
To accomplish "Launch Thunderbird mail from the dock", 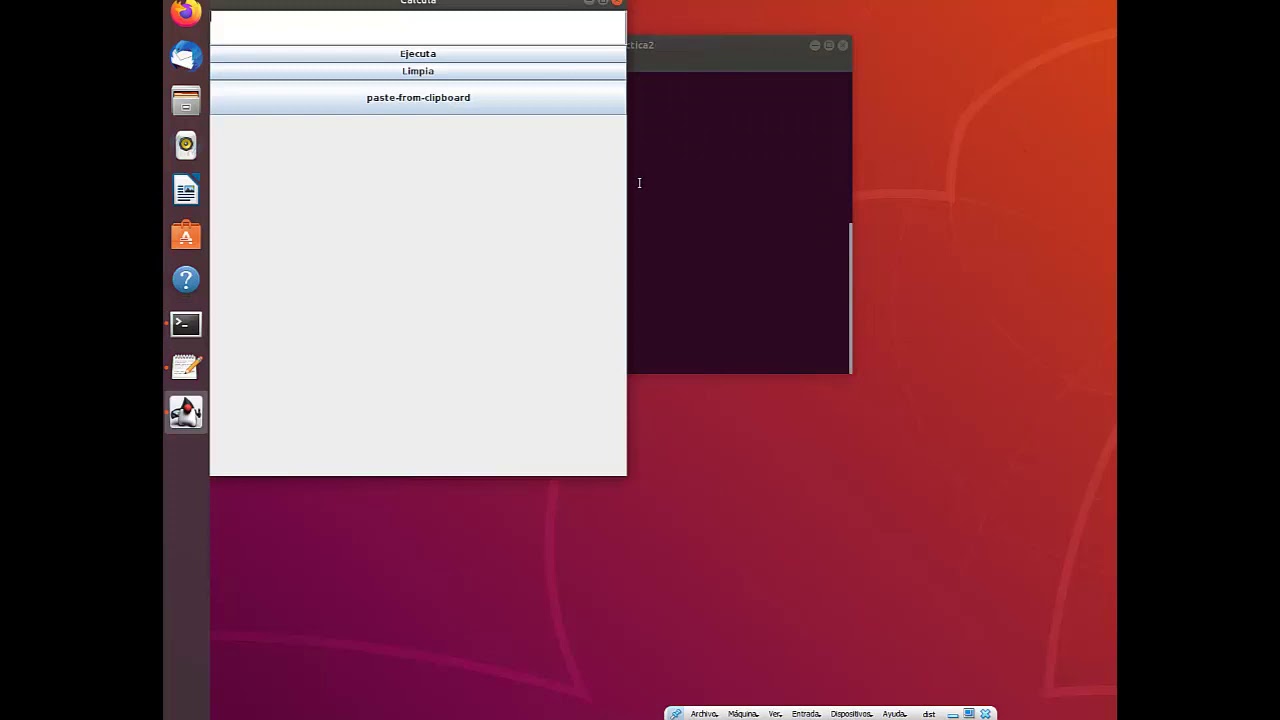I will tap(186, 56).
